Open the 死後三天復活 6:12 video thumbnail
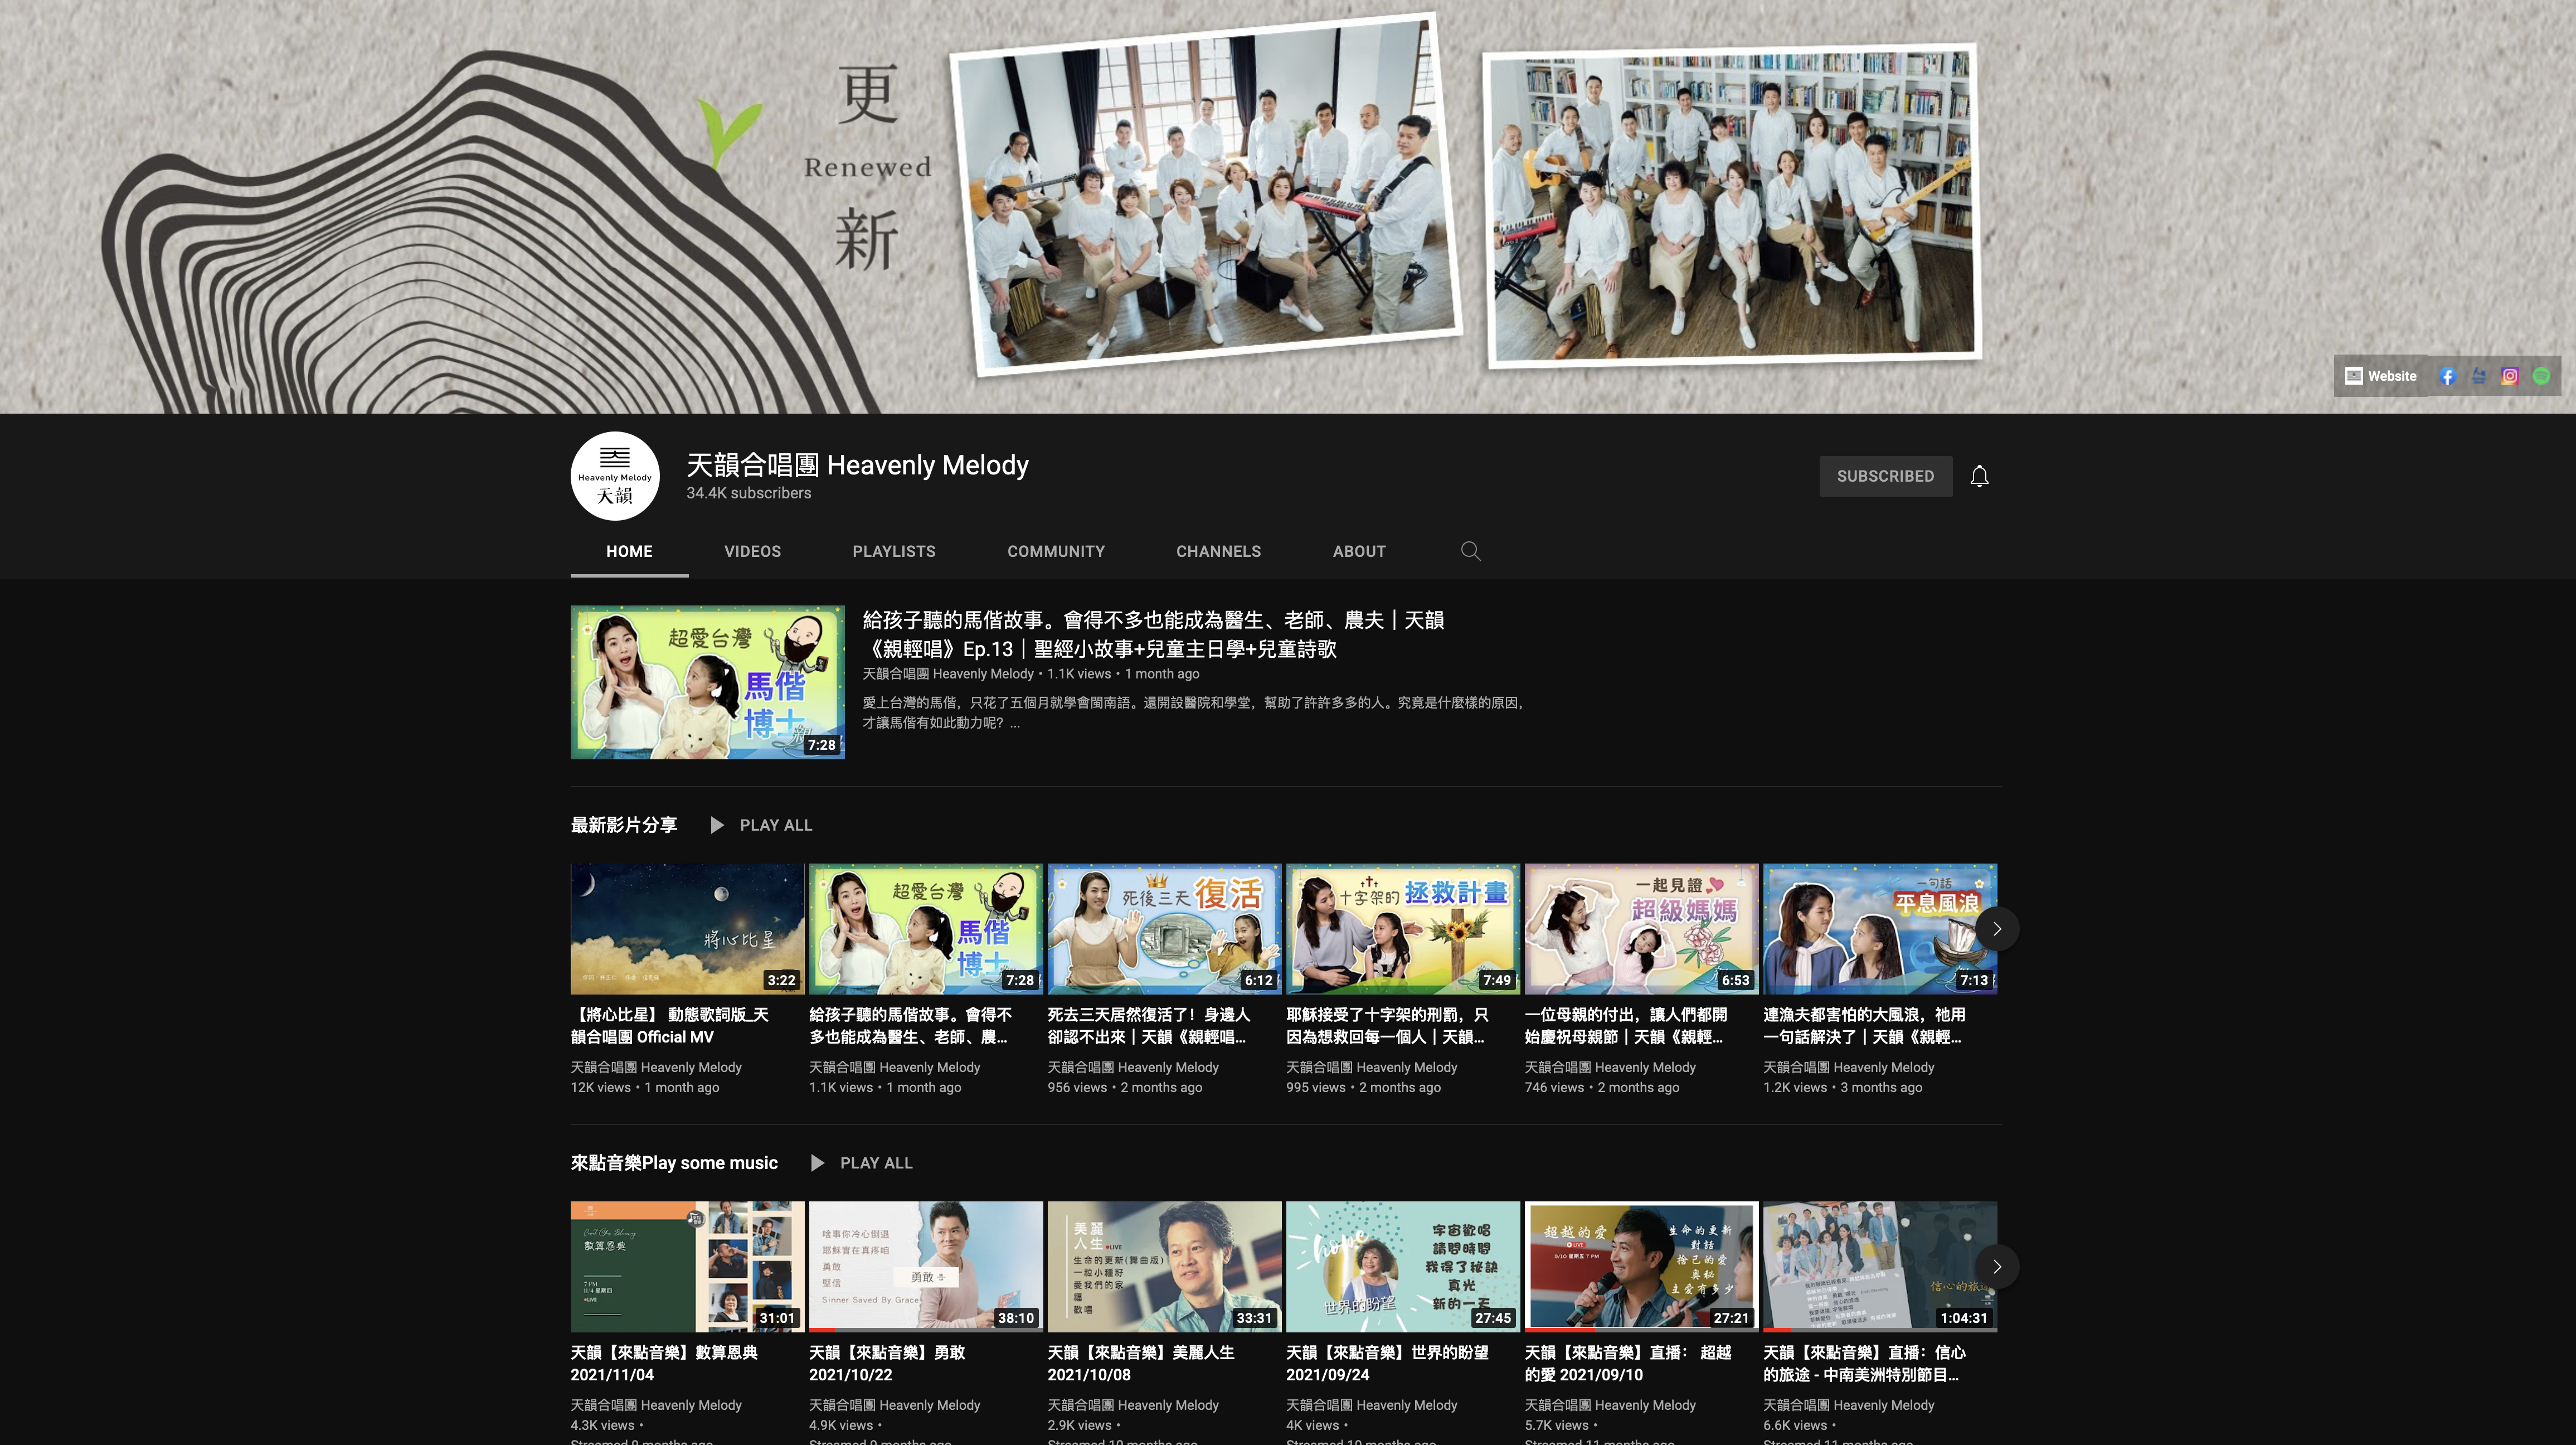This screenshot has width=2576, height=1445. pos(1164,929)
